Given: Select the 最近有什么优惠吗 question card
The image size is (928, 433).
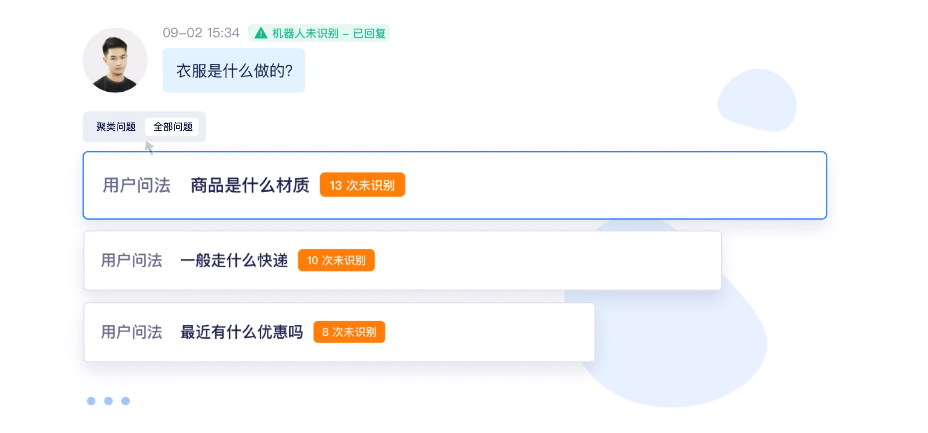Looking at the screenshot, I should pyautogui.click(x=339, y=332).
